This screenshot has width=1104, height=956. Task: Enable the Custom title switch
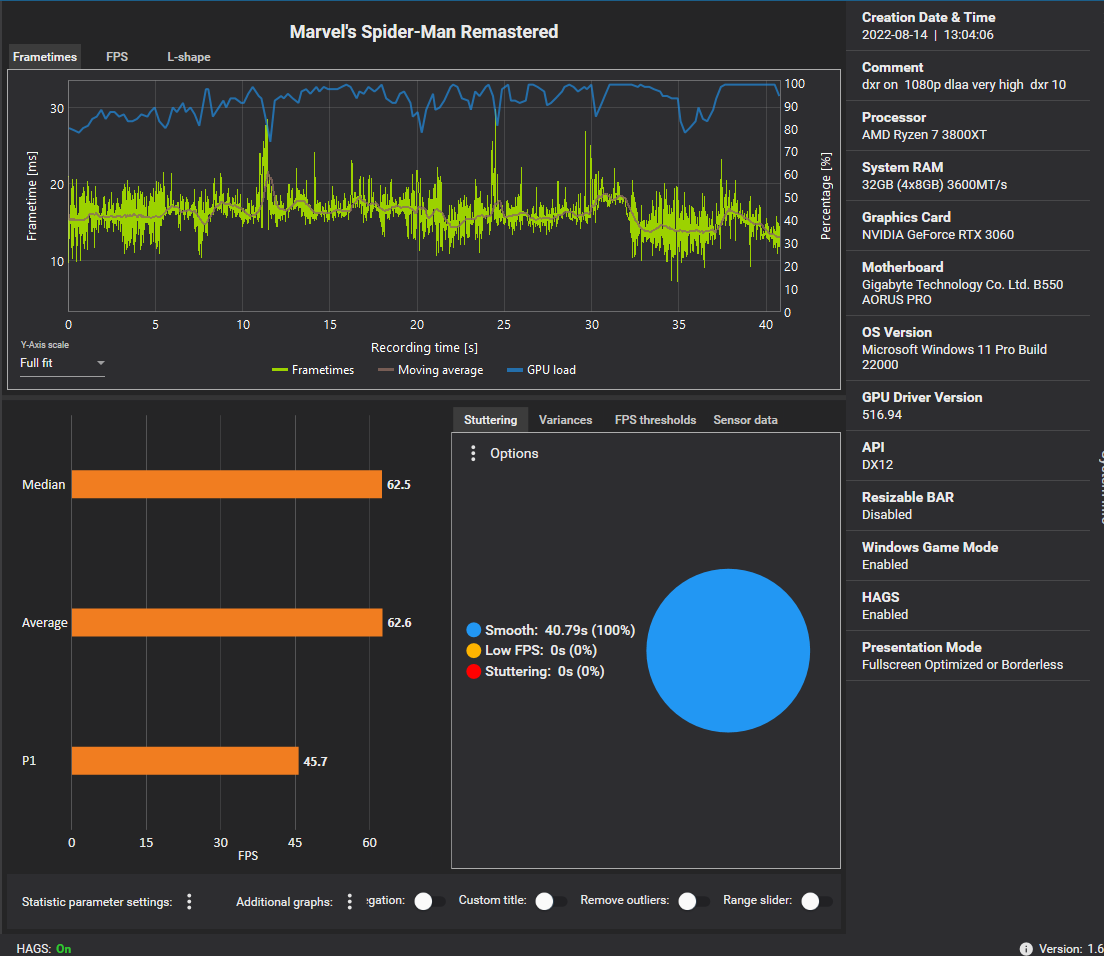(550, 901)
